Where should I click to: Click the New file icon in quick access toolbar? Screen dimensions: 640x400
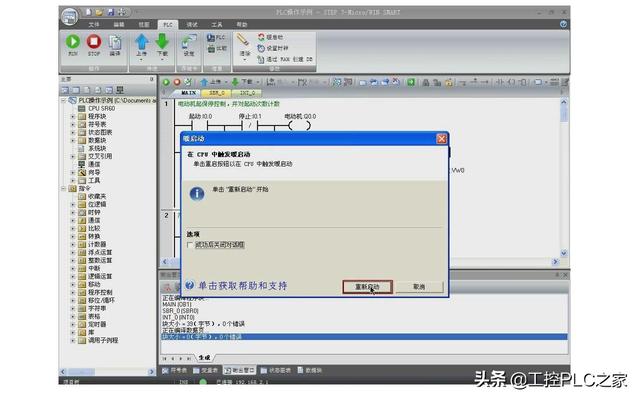click(x=88, y=12)
